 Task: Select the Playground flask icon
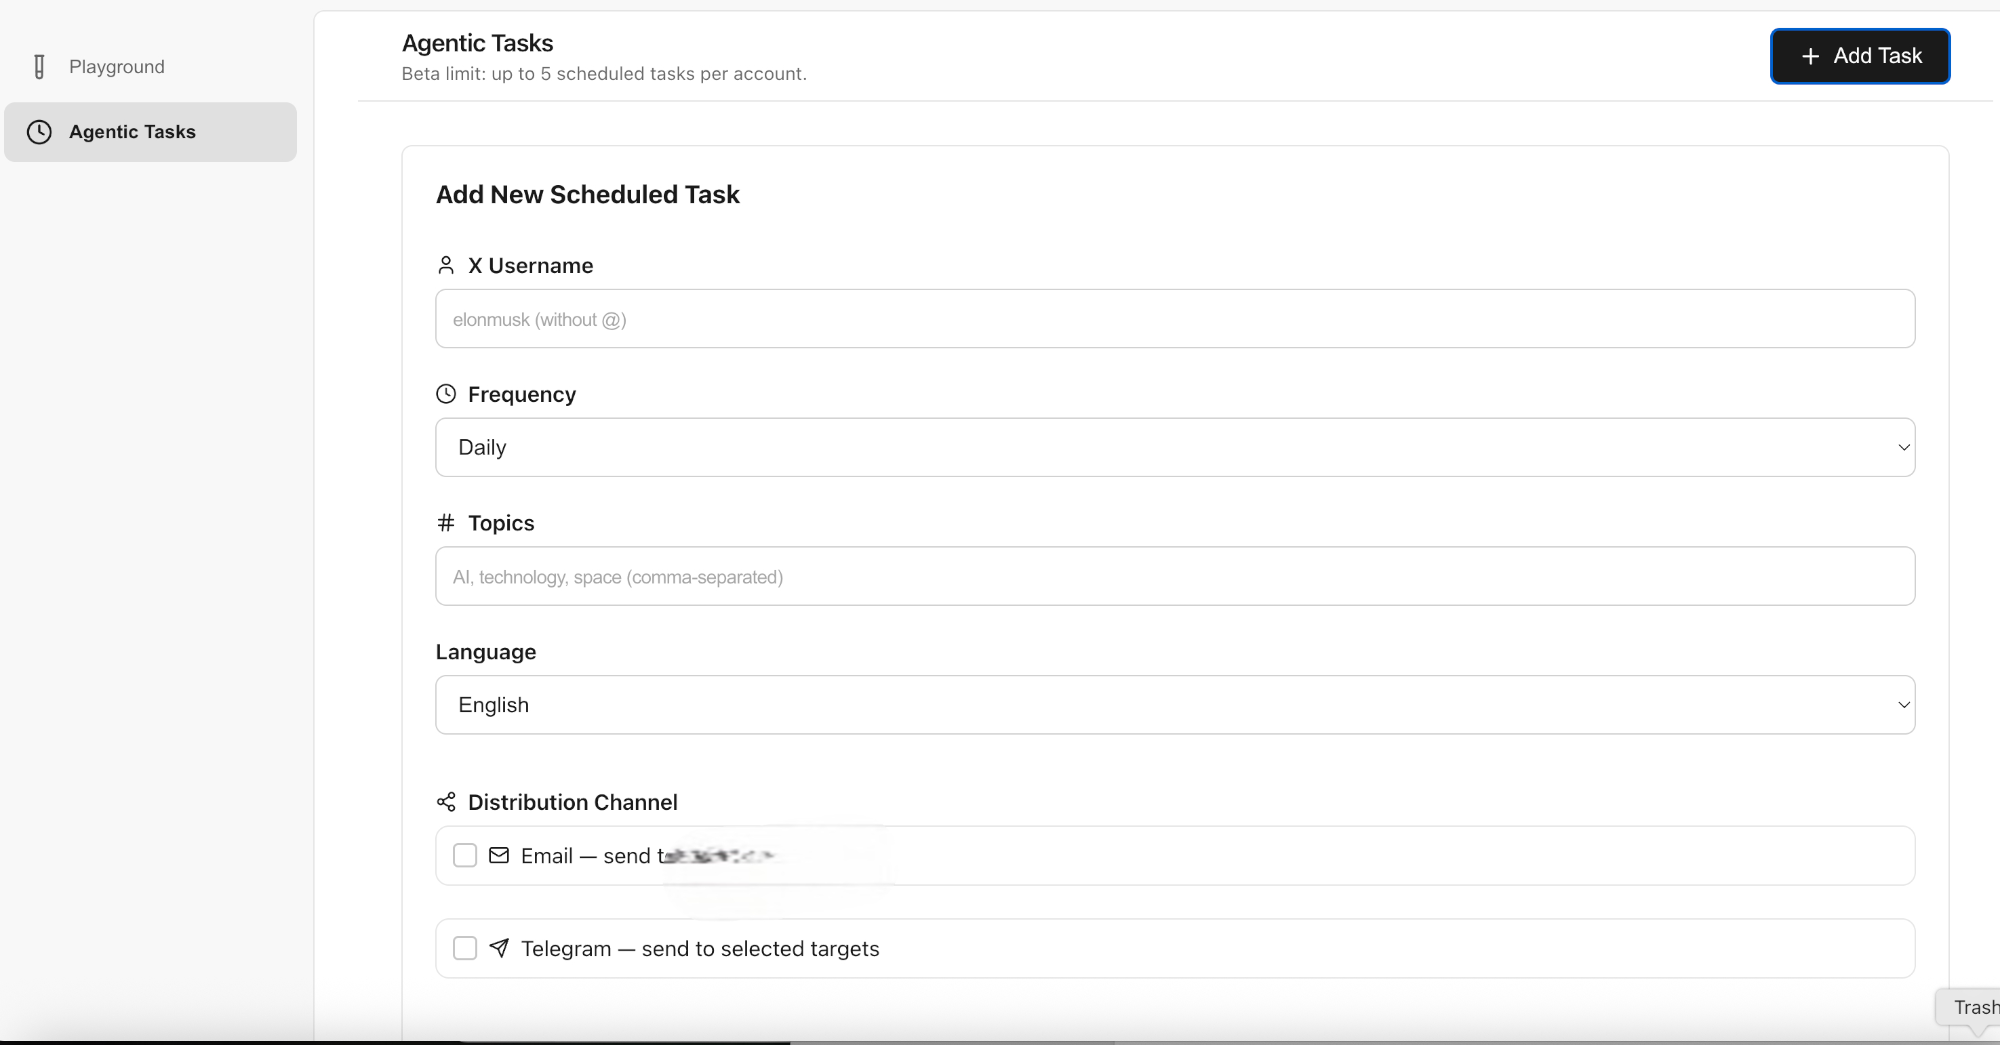[x=39, y=66]
